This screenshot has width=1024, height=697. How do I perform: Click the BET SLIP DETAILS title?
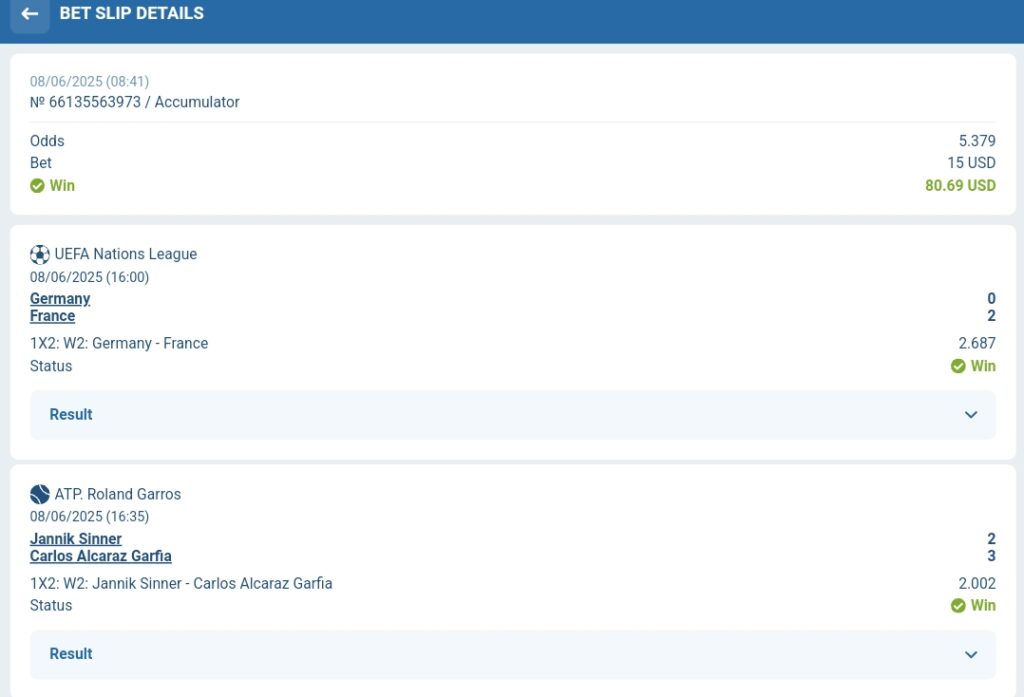[x=131, y=13]
